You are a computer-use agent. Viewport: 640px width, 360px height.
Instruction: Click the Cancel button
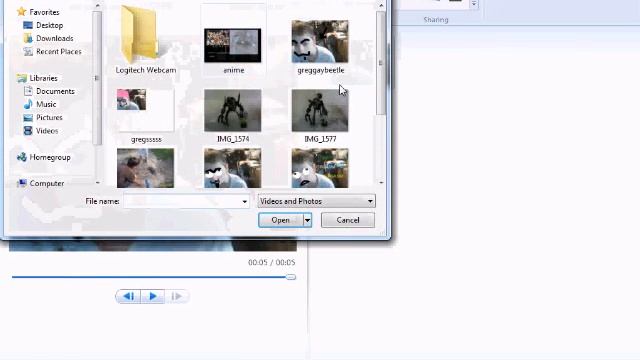(x=348, y=220)
